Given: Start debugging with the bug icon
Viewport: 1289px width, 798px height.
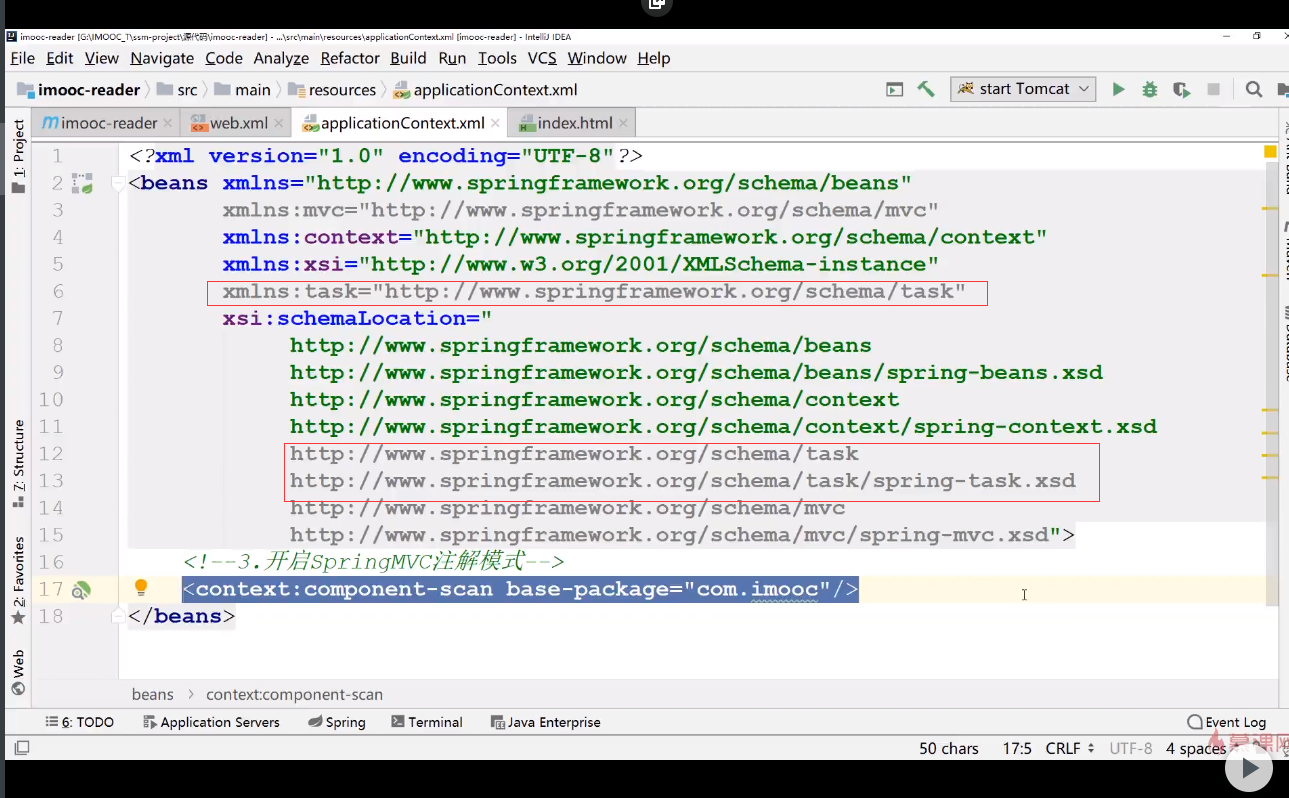Looking at the screenshot, I should [x=1150, y=89].
